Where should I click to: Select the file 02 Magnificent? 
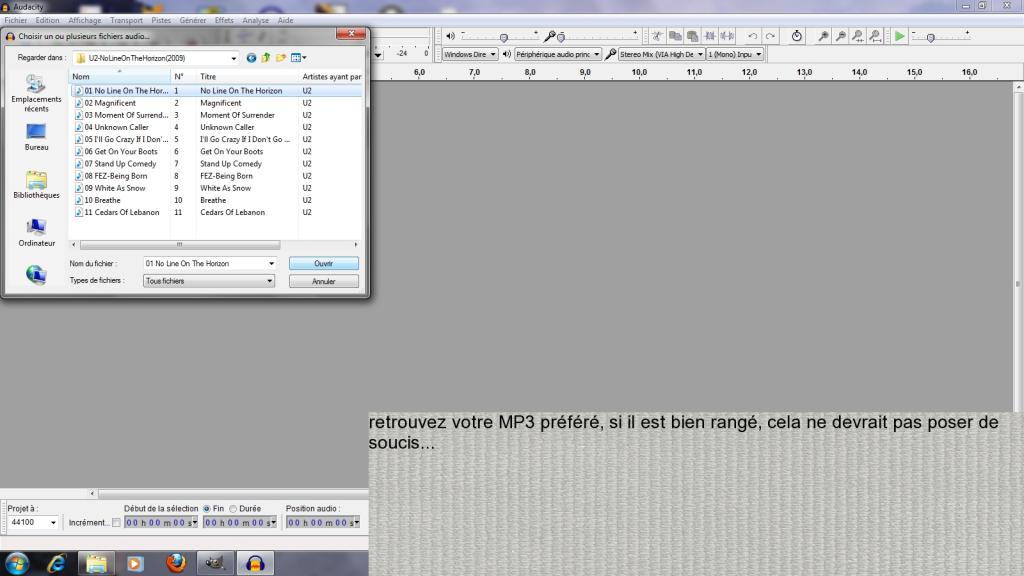[x=110, y=103]
